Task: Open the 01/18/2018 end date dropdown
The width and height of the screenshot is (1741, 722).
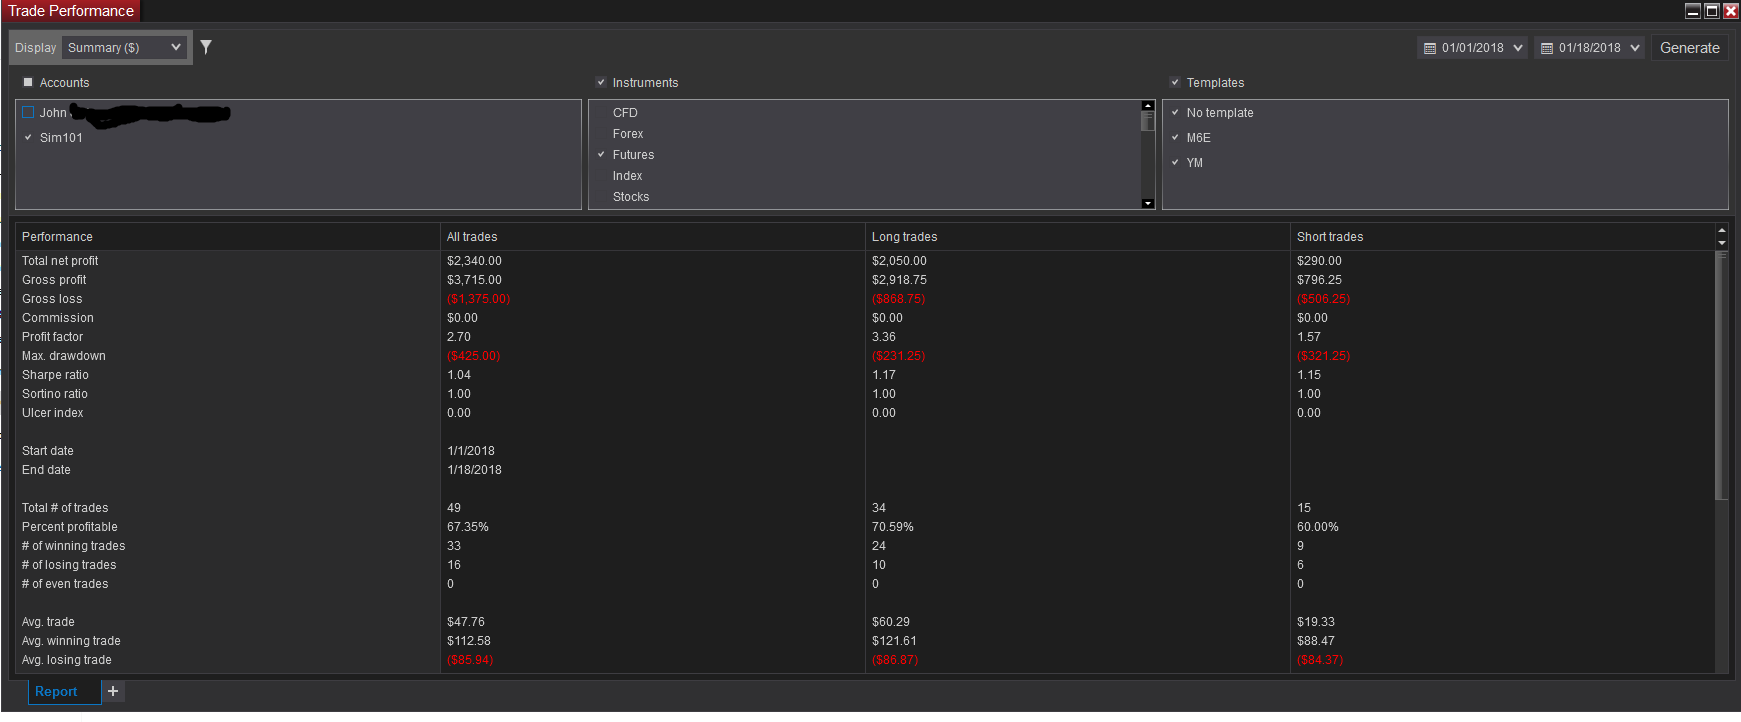Action: (x=1589, y=47)
